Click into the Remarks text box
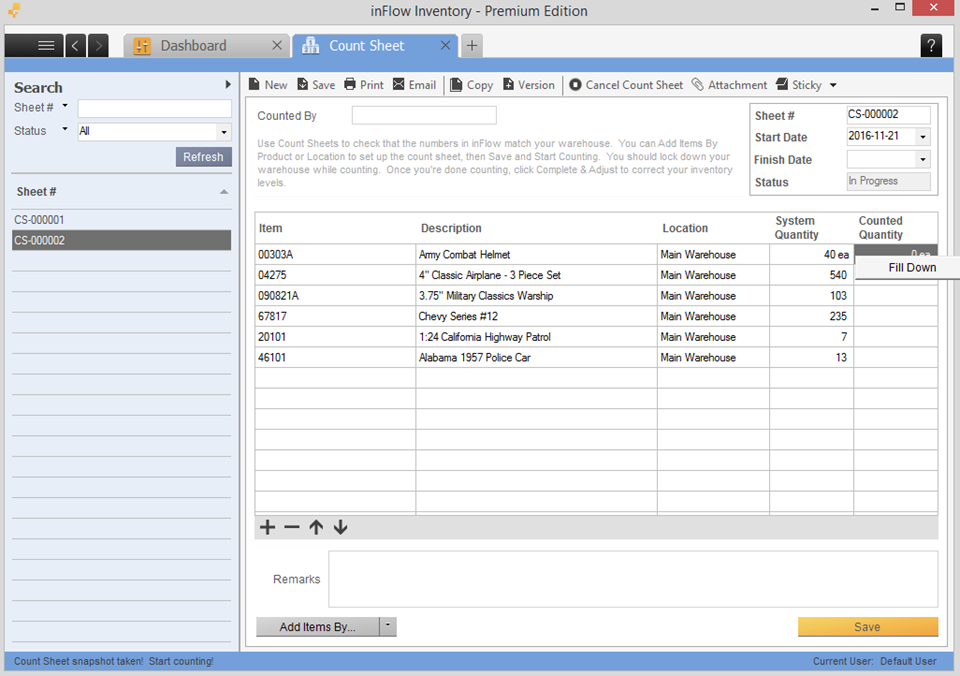This screenshot has width=960, height=676. click(x=633, y=579)
